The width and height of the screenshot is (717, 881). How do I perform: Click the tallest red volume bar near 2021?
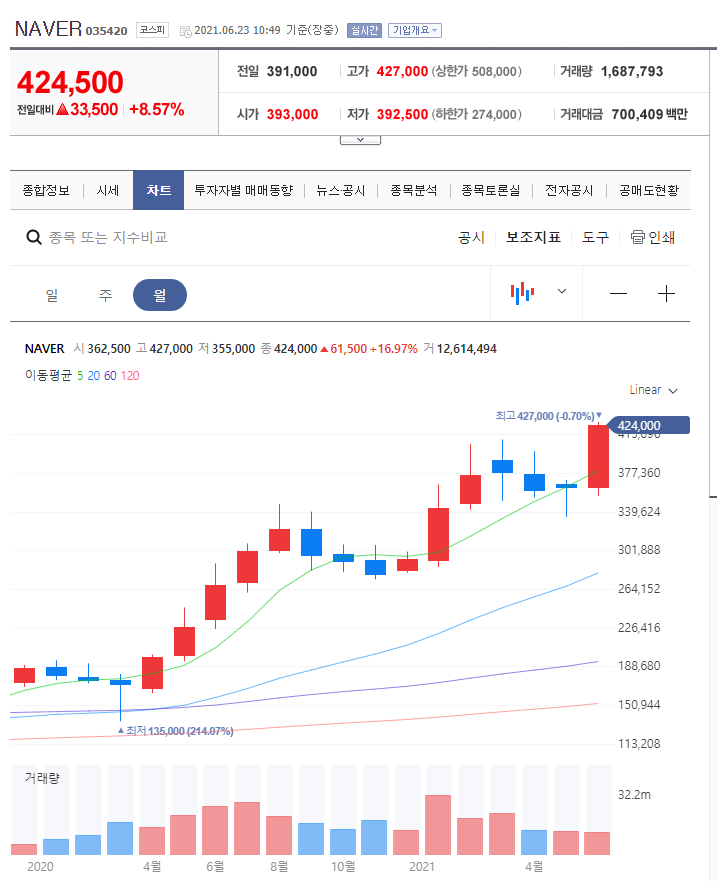pos(438,825)
